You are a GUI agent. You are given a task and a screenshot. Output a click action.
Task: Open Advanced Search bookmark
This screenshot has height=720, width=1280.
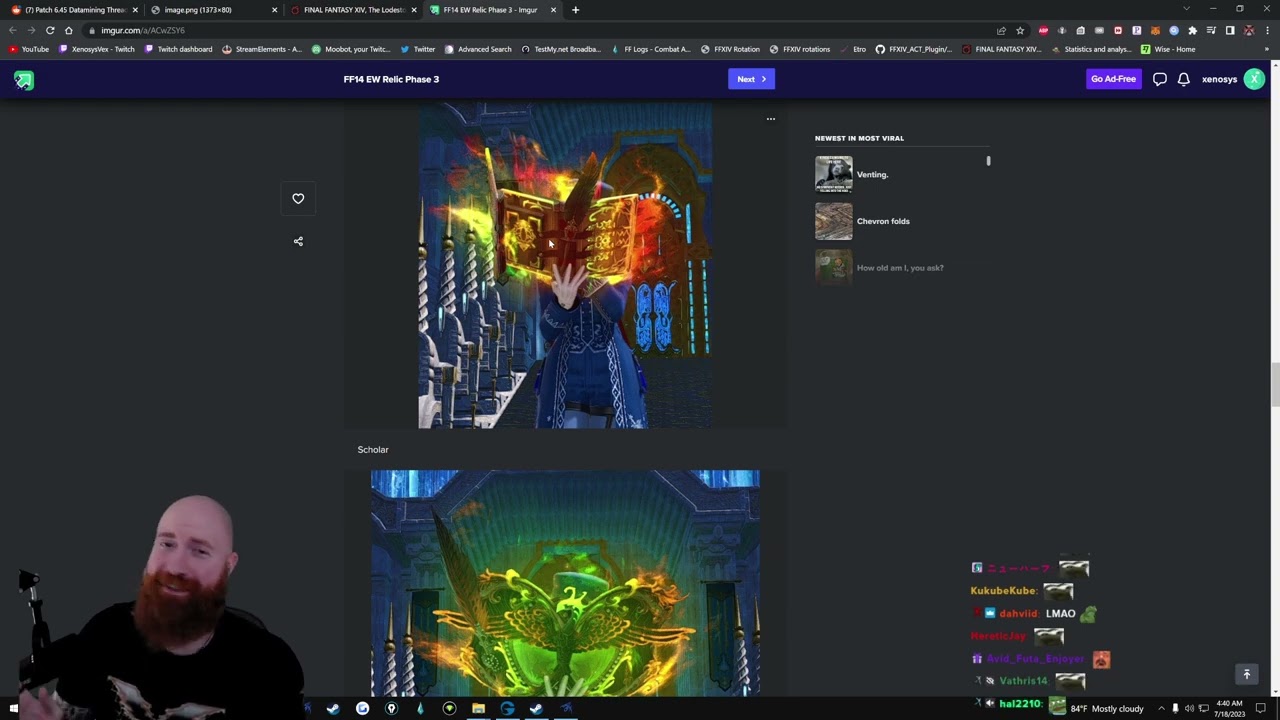pos(478,49)
